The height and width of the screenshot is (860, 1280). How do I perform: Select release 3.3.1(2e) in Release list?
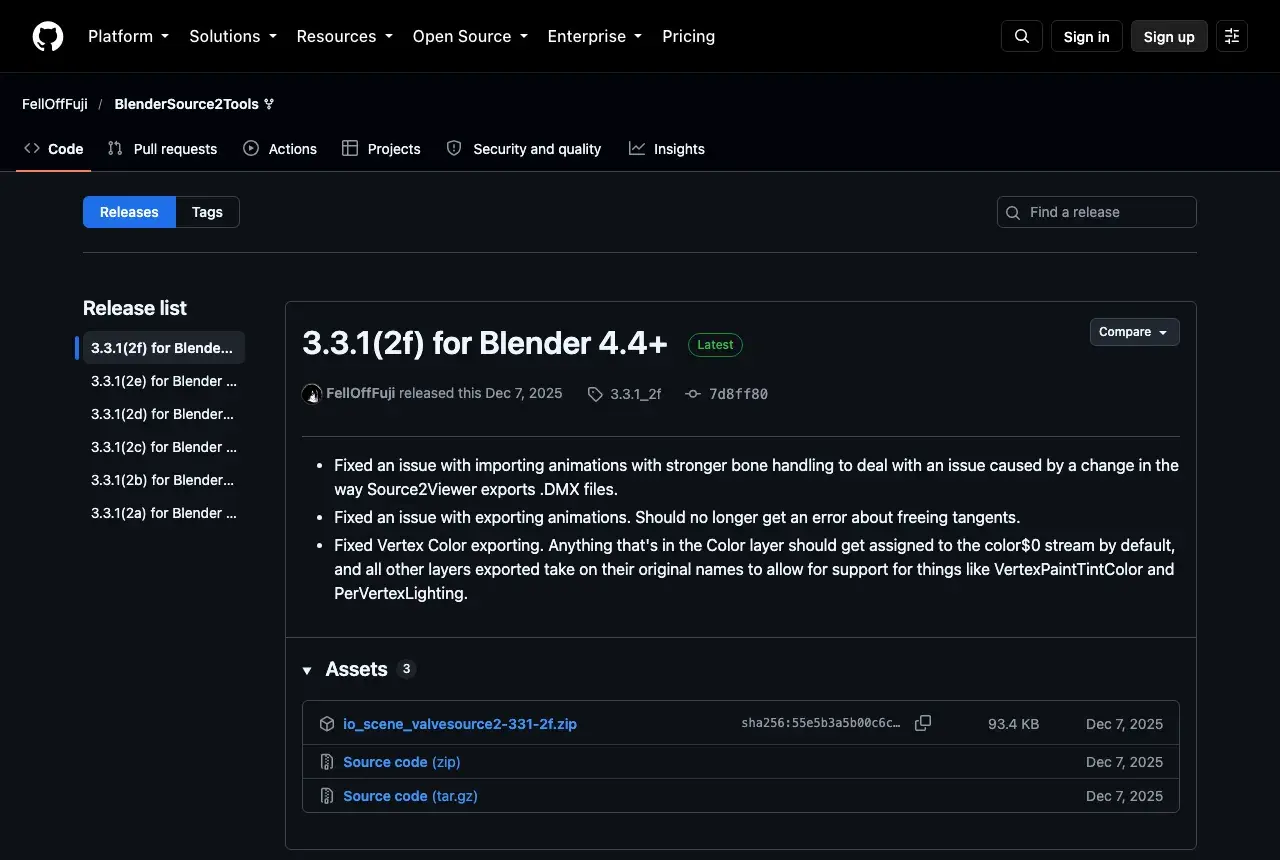[x=164, y=381]
